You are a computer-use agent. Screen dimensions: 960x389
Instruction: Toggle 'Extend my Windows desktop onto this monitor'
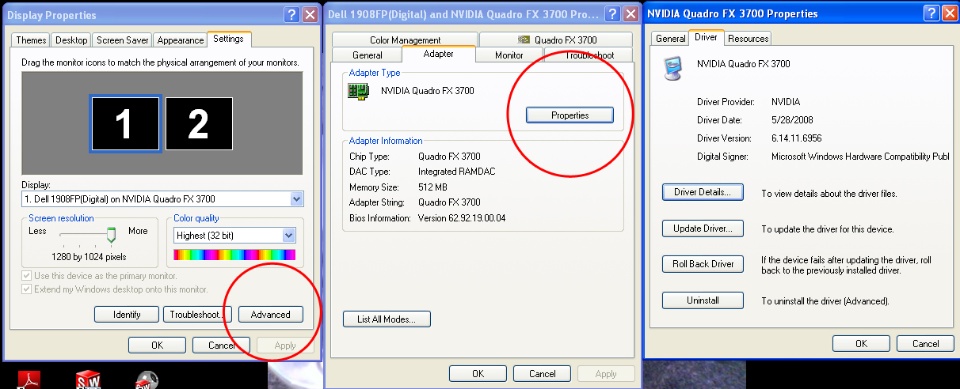pos(26,289)
